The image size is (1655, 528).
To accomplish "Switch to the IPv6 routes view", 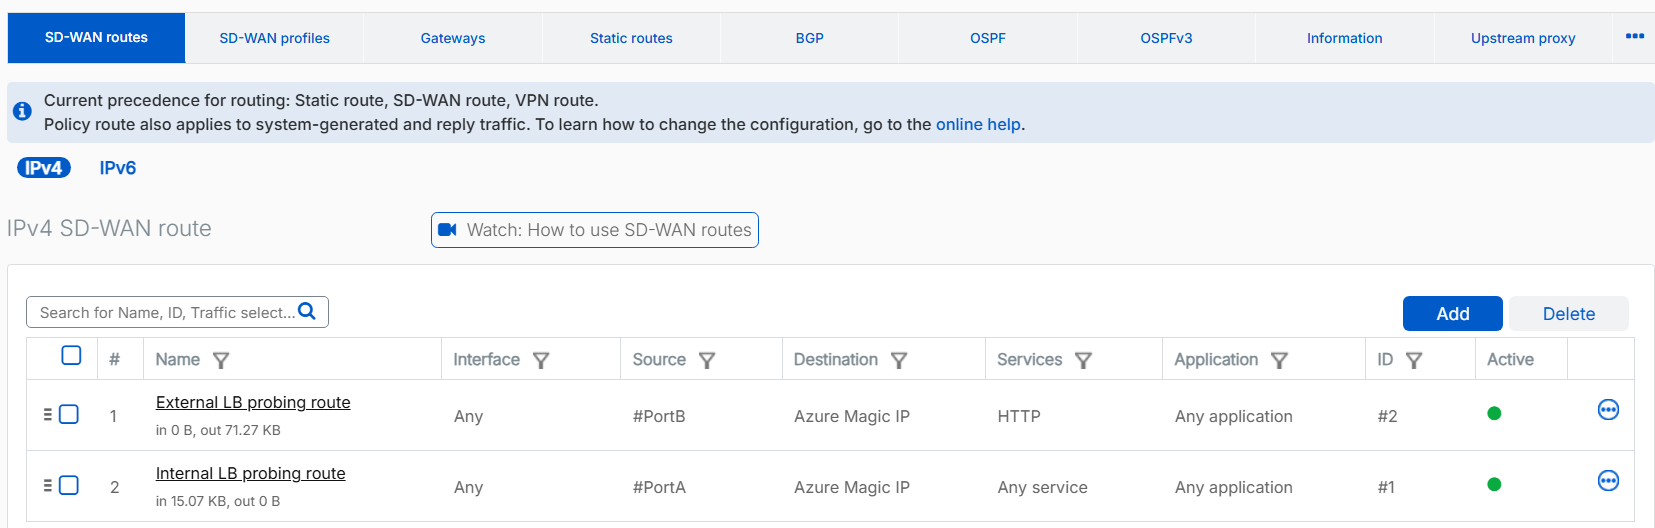I will (117, 168).
